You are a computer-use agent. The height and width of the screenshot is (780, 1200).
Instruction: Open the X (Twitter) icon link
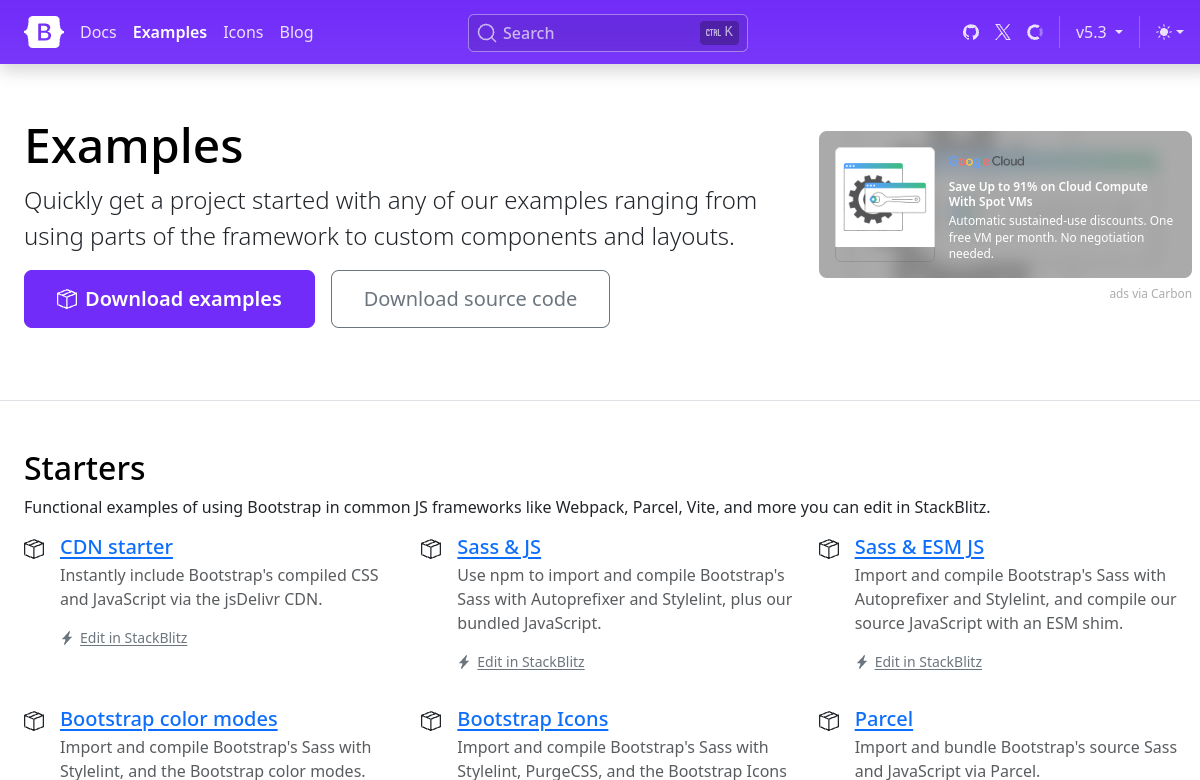coord(1003,32)
